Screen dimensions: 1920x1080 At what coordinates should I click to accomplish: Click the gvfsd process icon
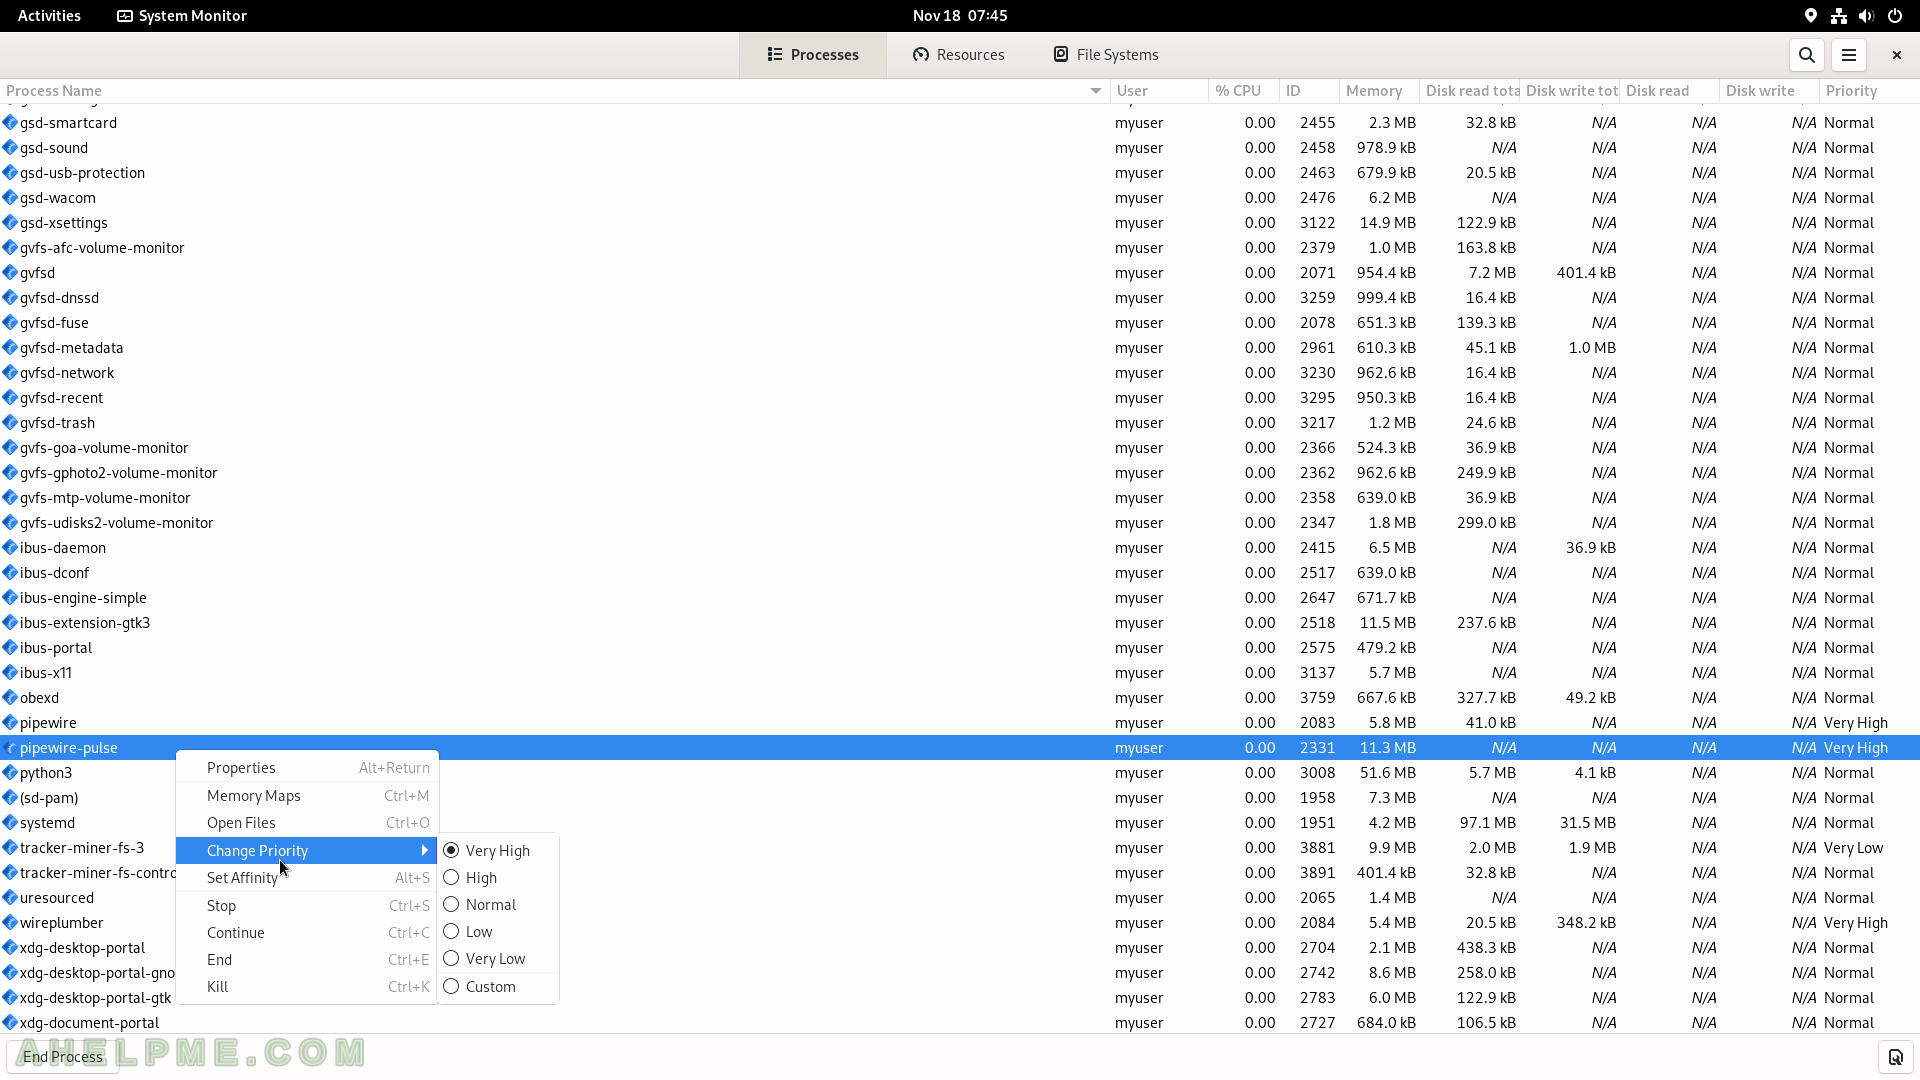click(x=10, y=273)
